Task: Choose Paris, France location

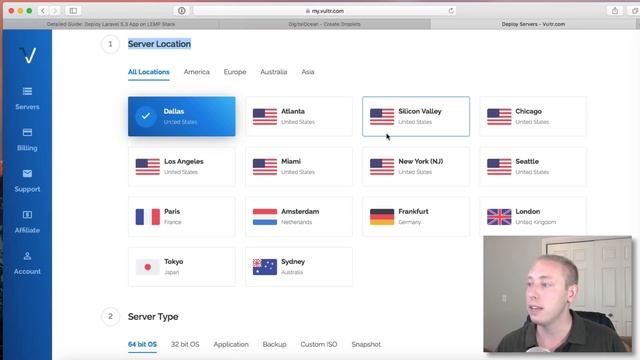Action: tap(182, 217)
